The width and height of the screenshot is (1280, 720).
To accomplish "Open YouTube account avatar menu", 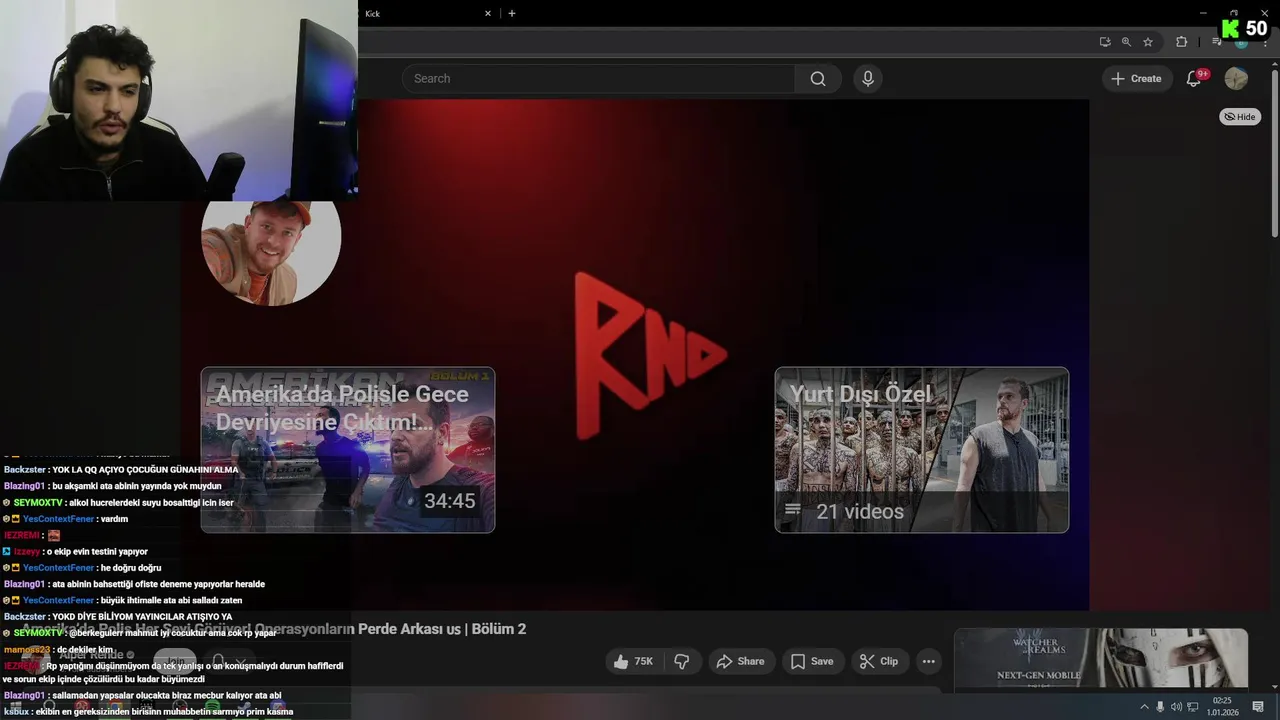I will 1236,79.
